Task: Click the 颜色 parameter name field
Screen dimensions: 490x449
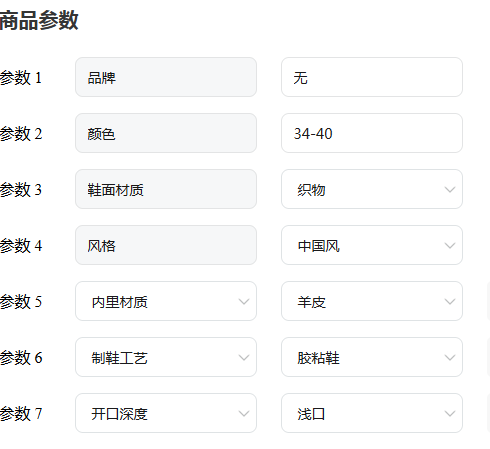Action: tap(166, 133)
